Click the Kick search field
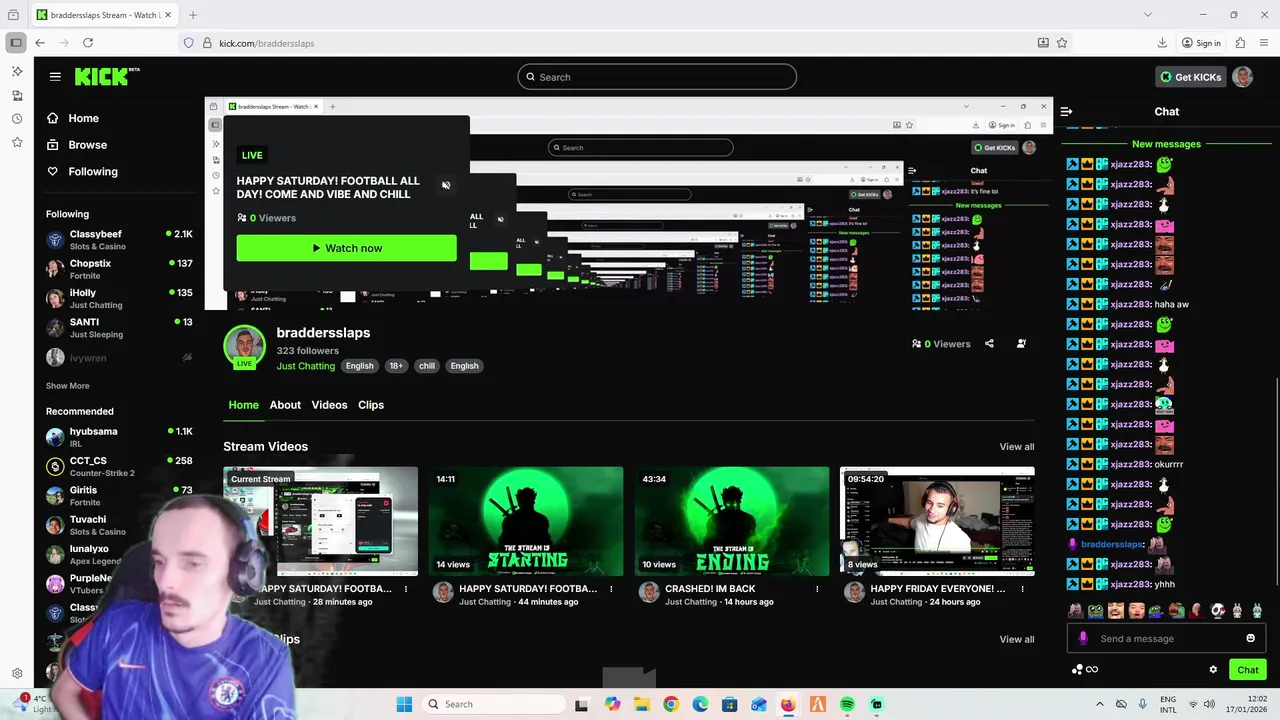 pyautogui.click(x=657, y=77)
